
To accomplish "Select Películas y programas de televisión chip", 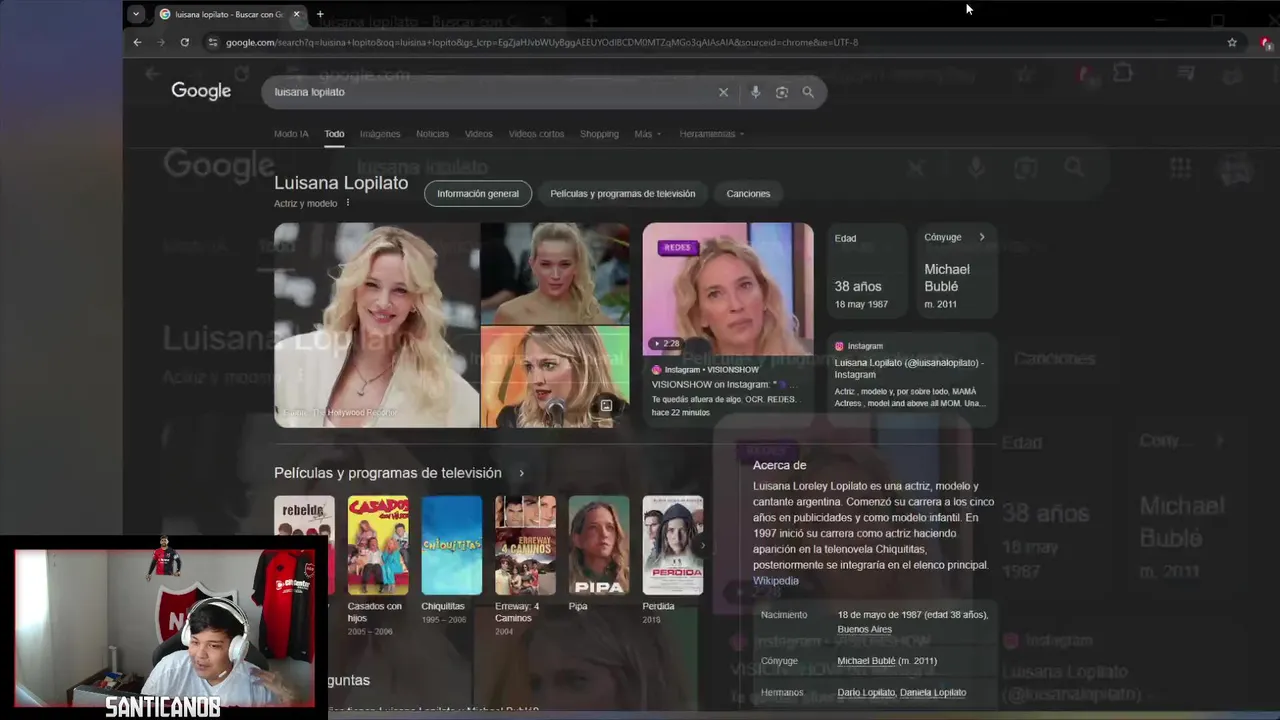I will point(623,194).
